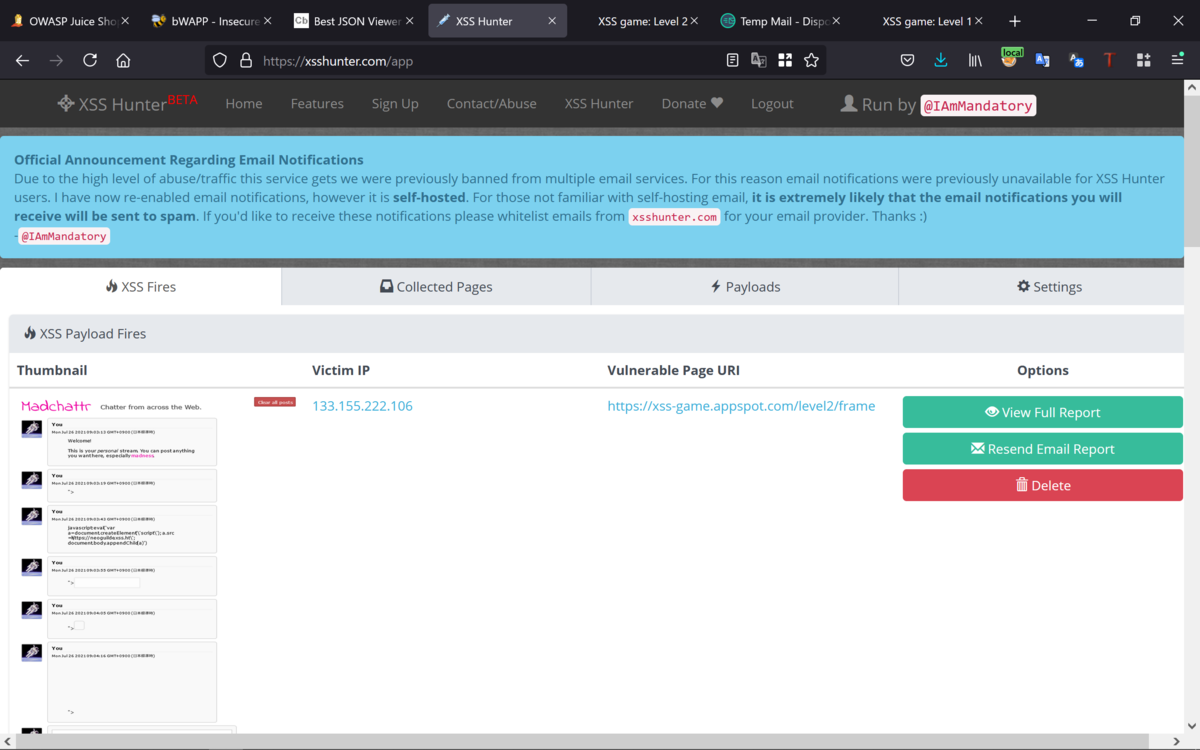Image resolution: width=1200 pixels, height=750 pixels.
Task: Switch to the Payloads tab
Action: (745, 286)
